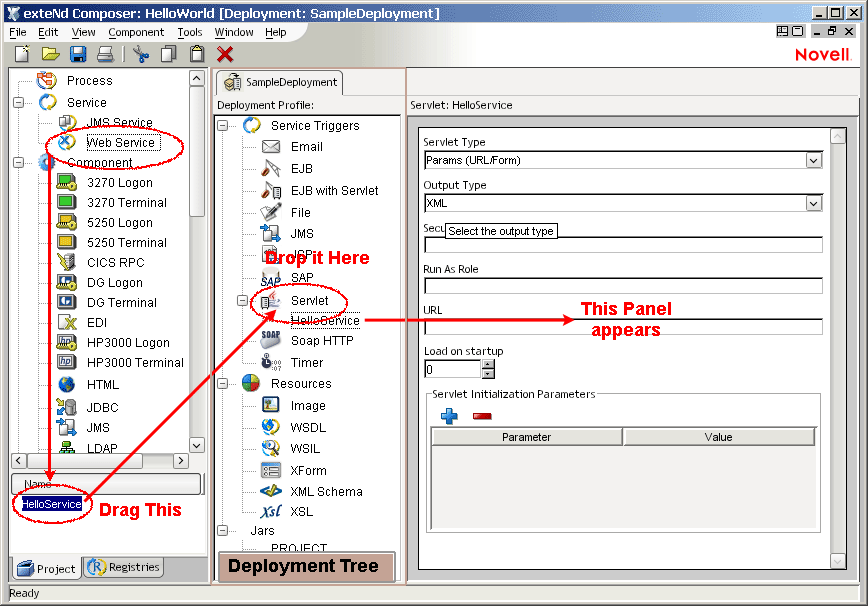
Task: Open the Window menu
Action: click(234, 33)
